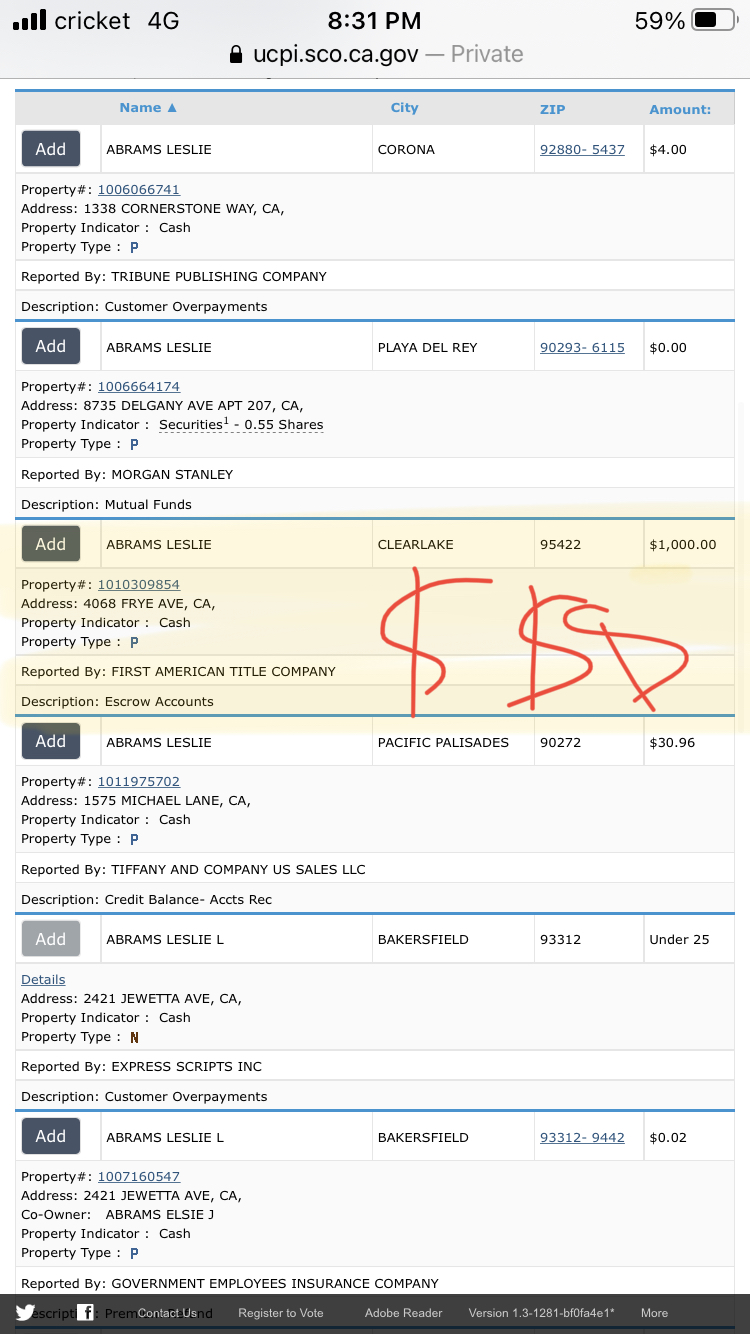Tap Reported By Tribune Publishing Company

pos(174,276)
